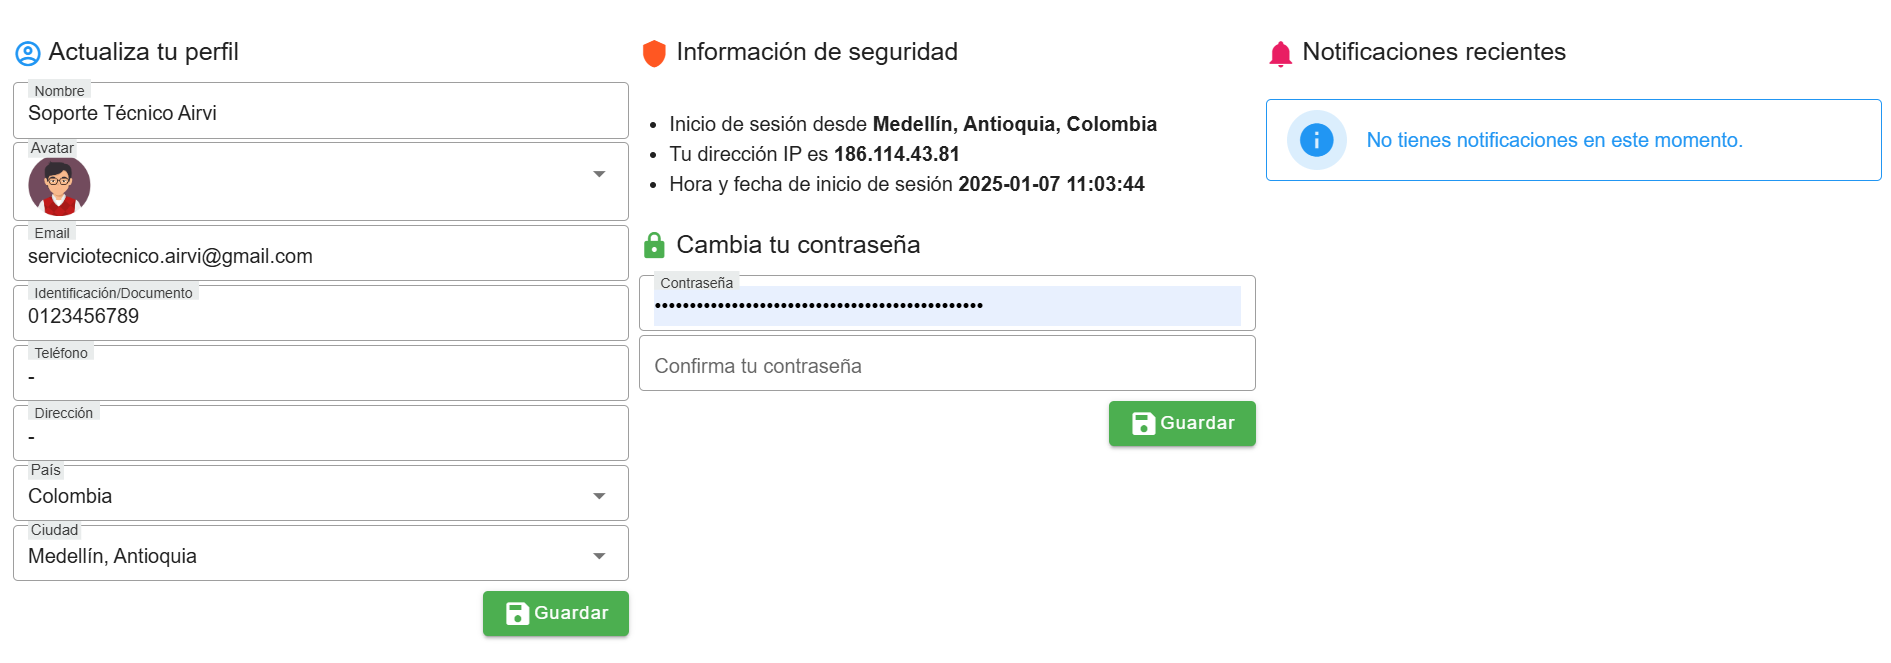Click the user profile icon beside Actualiza tu perfil
The image size is (1891, 663).
pyautogui.click(x=28, y=53)
